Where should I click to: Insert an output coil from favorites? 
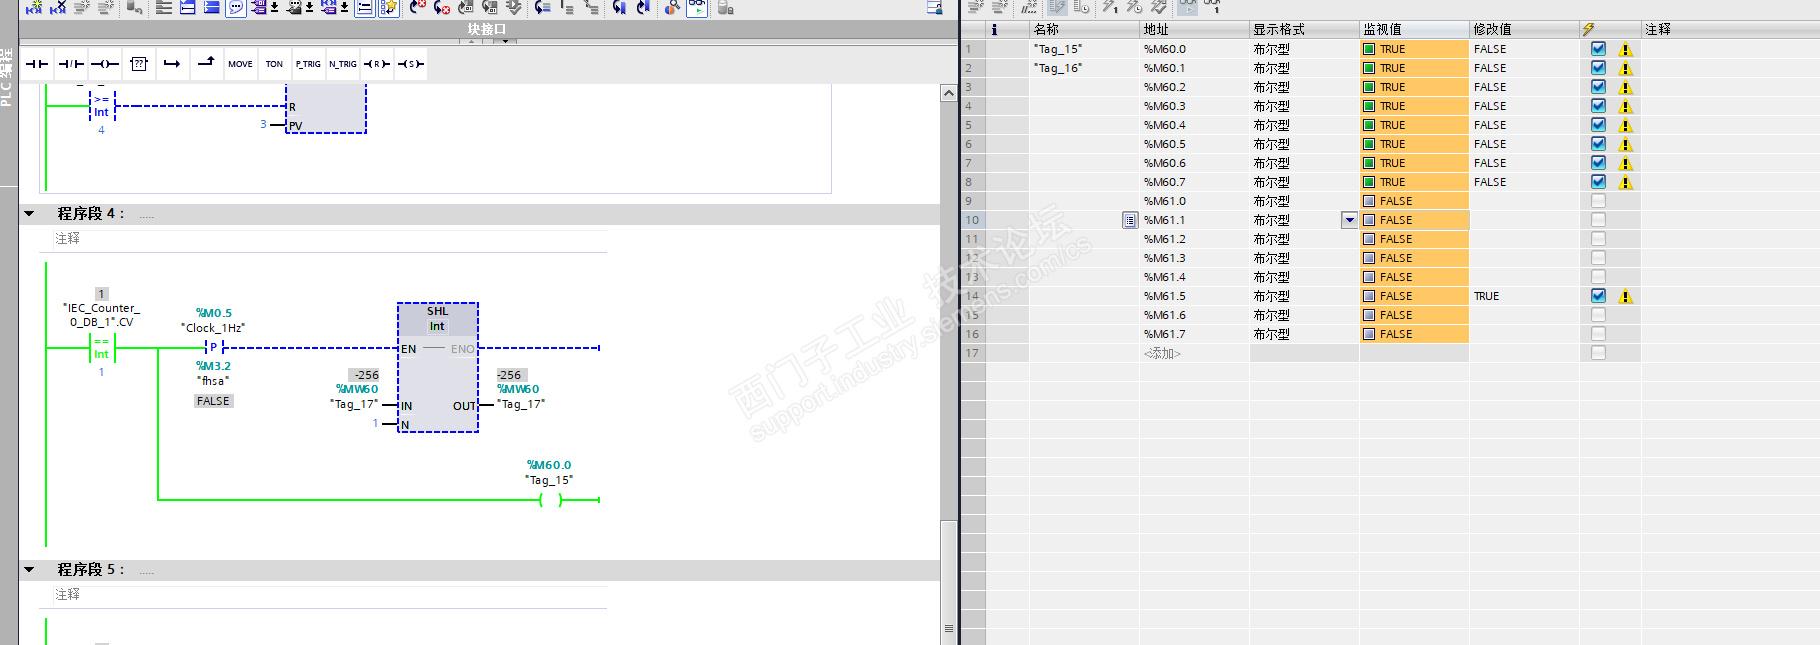pyautogui.click(x=105, y=64)
